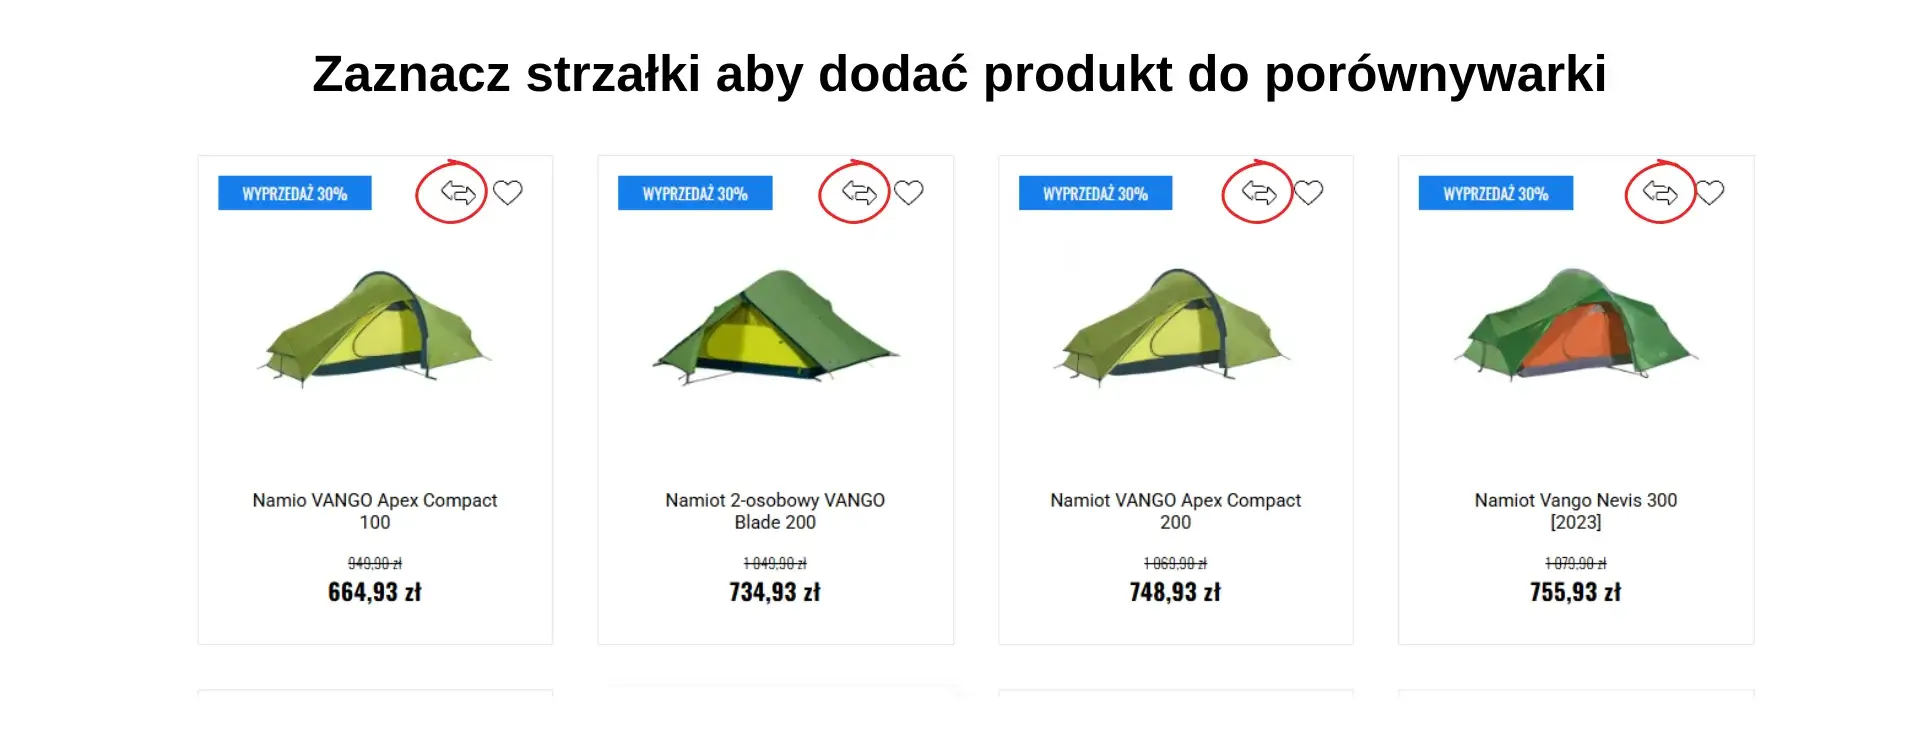Click WYPRZEDAŻ 30% badge on Nevis 300

coord(1496,193)
